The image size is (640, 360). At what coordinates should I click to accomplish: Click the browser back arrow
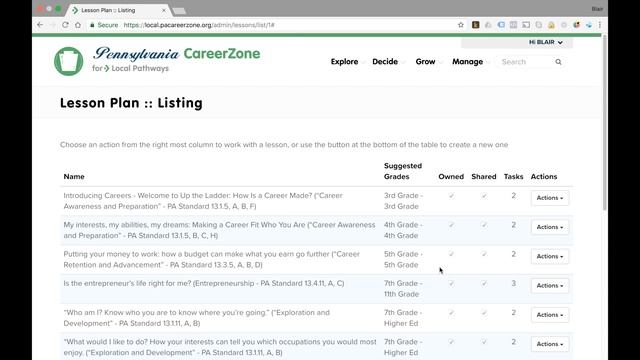click(40, 25)
